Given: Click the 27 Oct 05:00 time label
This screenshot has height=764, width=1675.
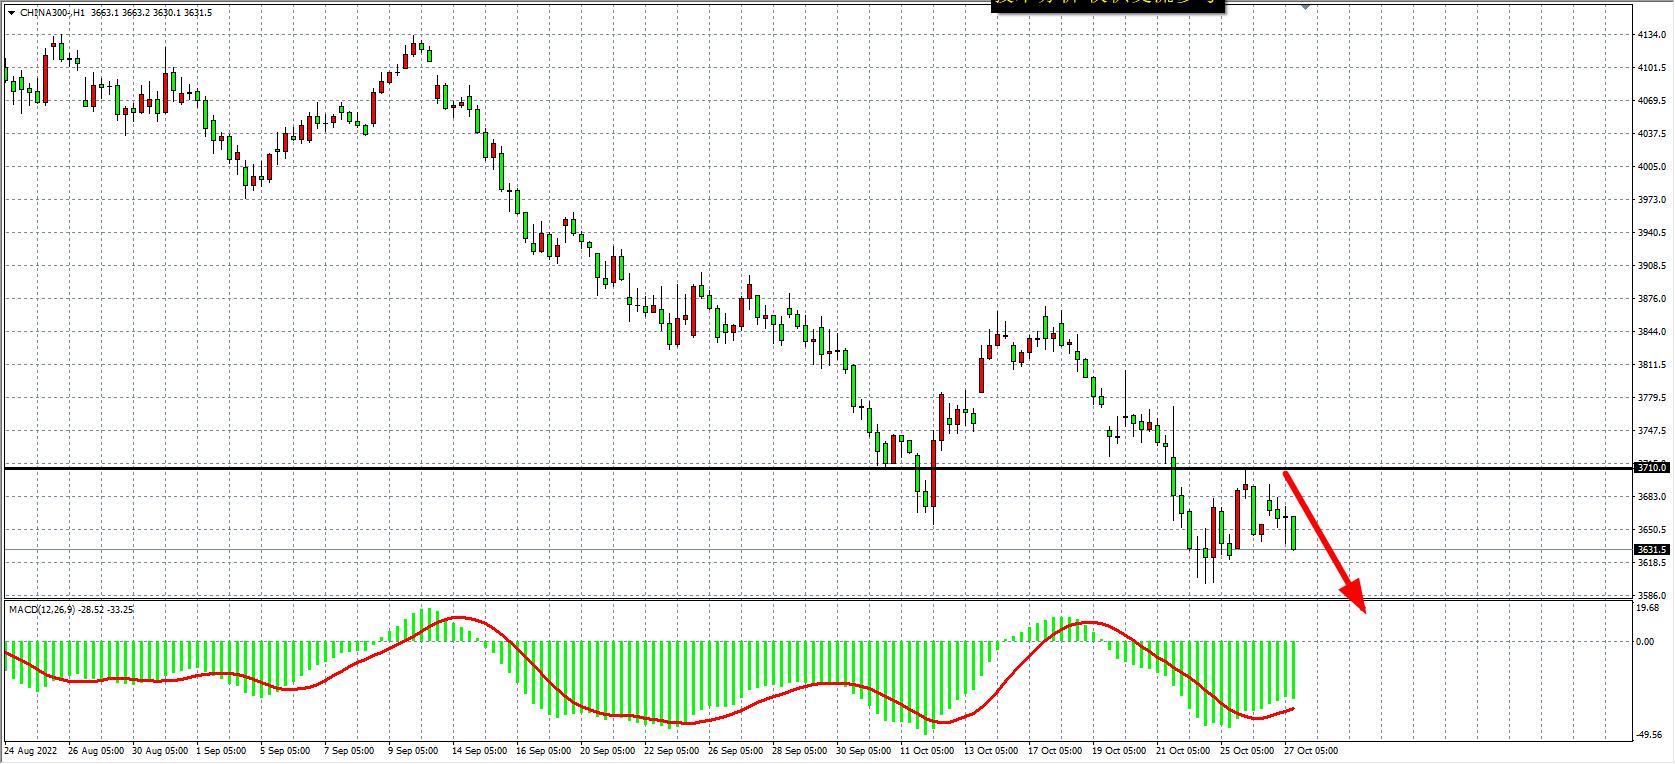Looking at the screenshot, I should 1311,750.
